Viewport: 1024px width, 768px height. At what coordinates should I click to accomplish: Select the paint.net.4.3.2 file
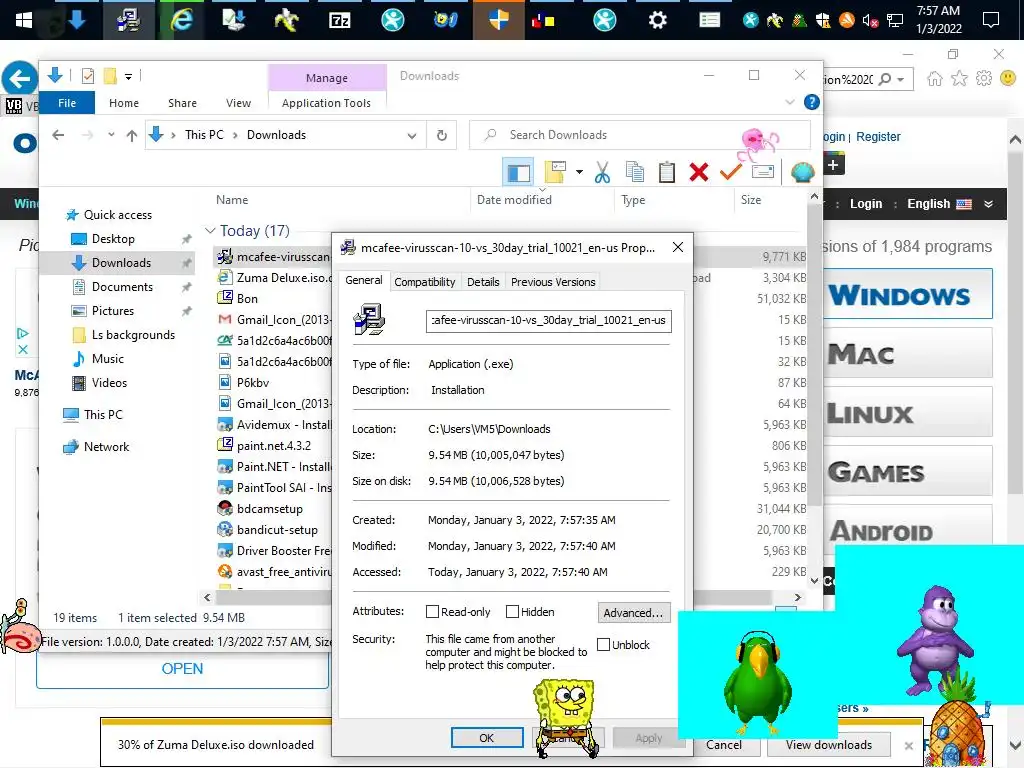(274, 445)
